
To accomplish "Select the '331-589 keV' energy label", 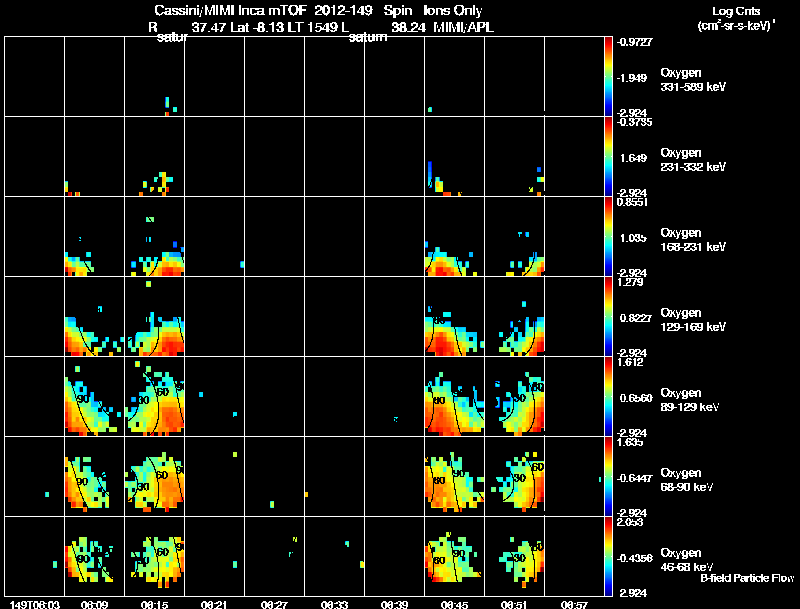I will tap(693, 87).
